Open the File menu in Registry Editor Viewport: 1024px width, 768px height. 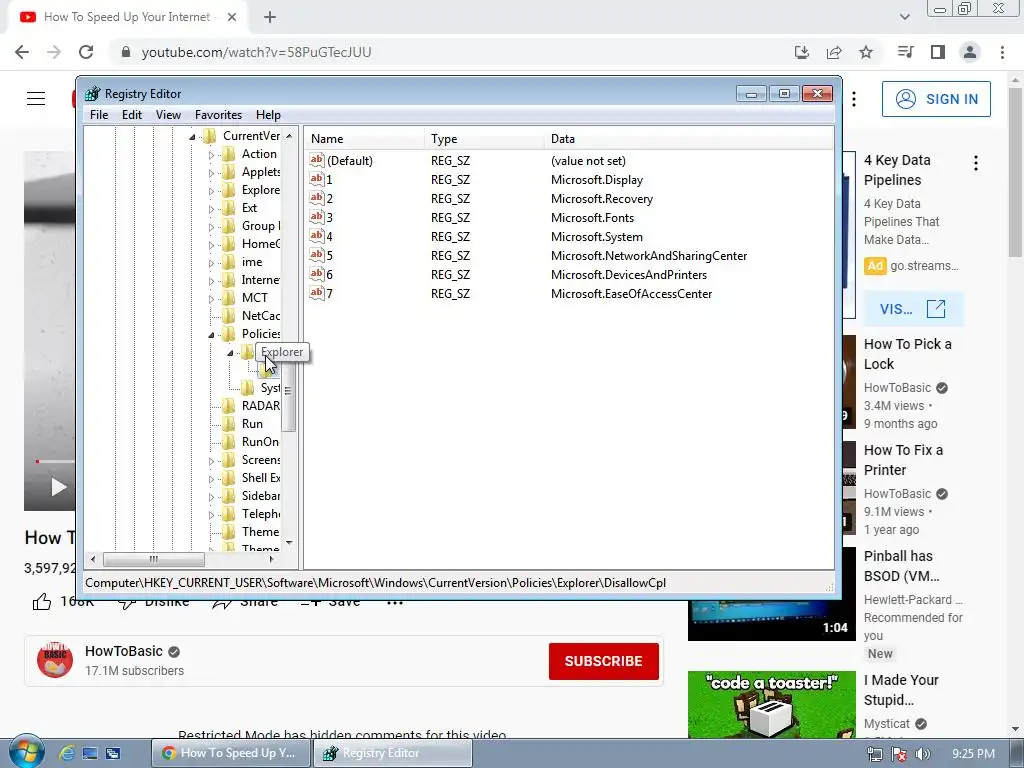click(99, 115)
